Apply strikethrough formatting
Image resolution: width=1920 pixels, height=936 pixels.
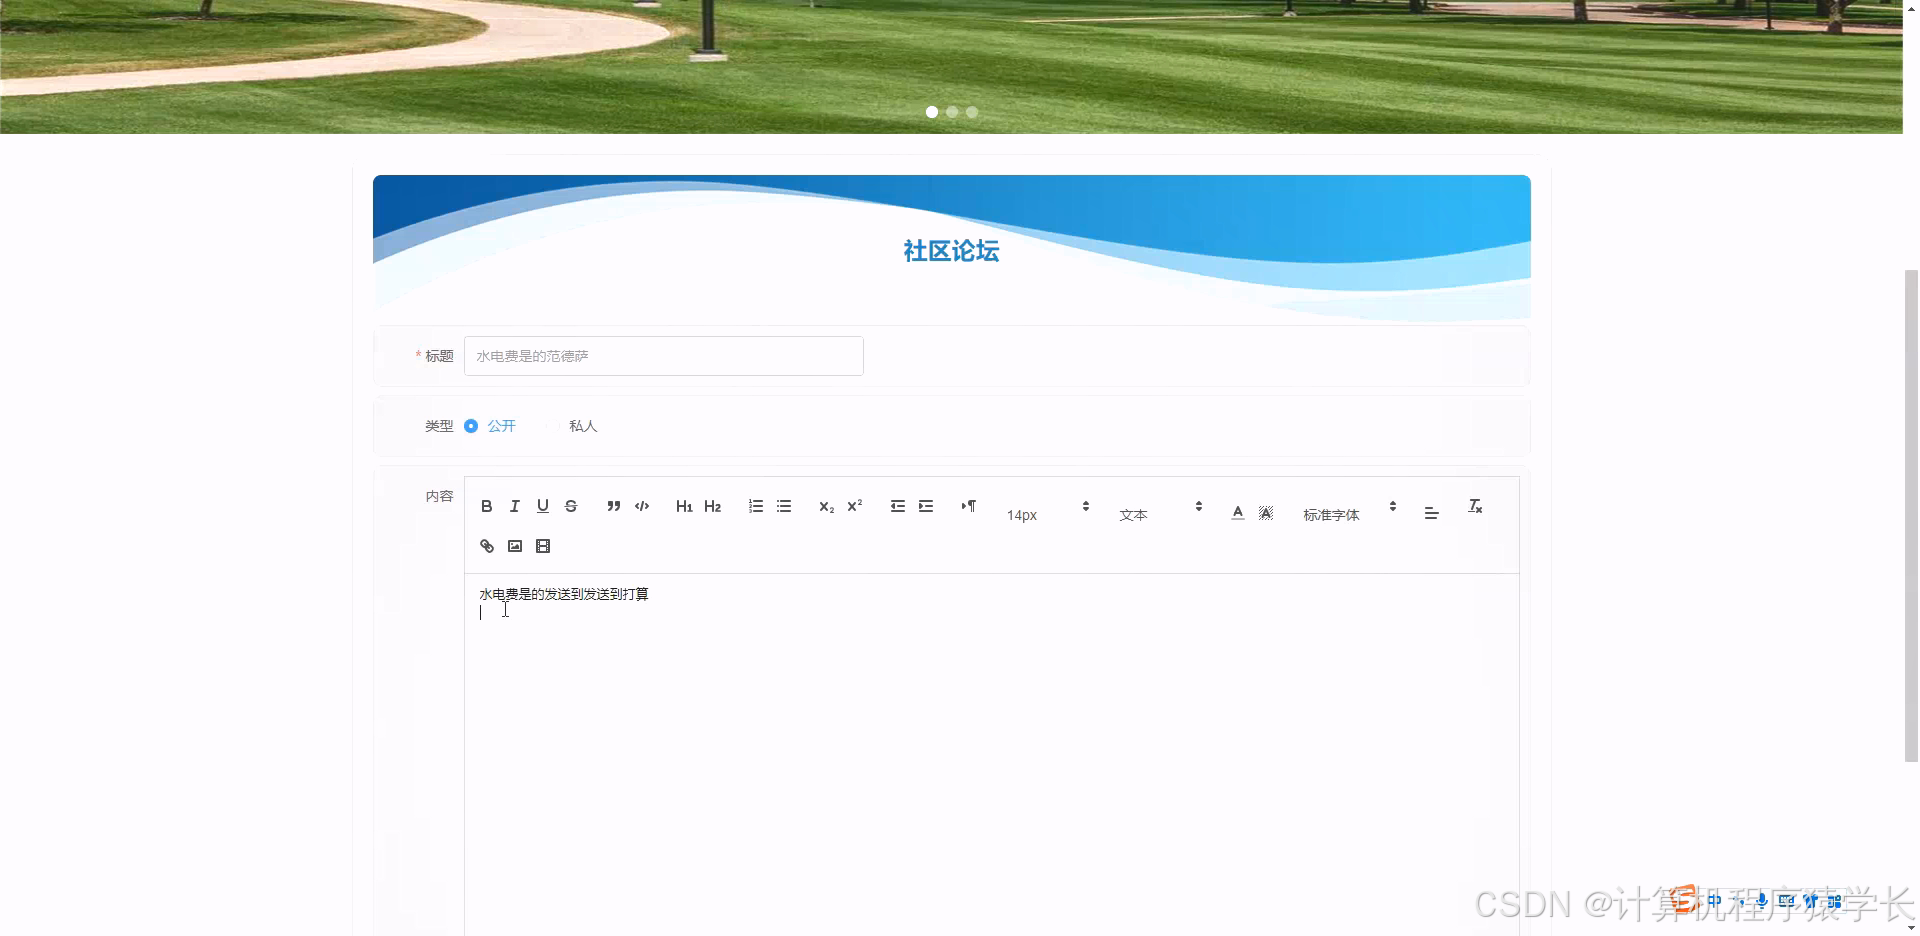[571, 506]
